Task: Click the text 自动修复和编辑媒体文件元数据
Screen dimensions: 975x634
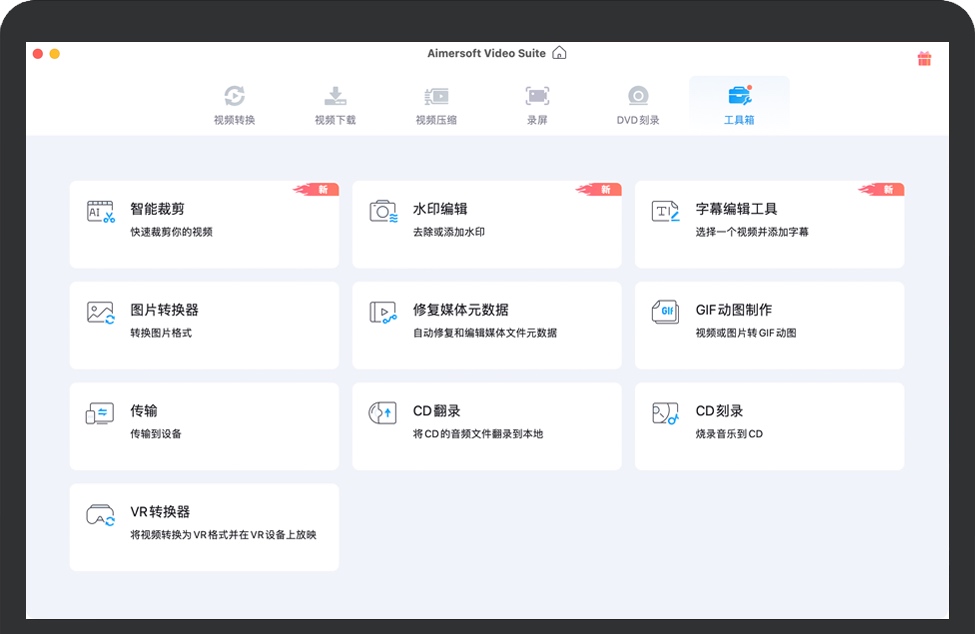Action: (x=485, y=333)
